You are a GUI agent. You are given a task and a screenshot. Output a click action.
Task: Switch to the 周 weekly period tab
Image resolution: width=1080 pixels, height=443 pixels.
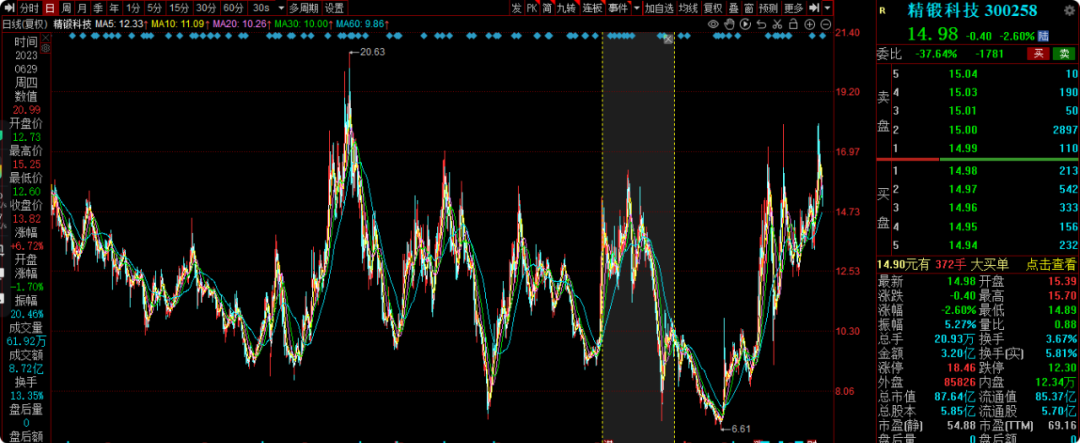click(x=66, y=8)
